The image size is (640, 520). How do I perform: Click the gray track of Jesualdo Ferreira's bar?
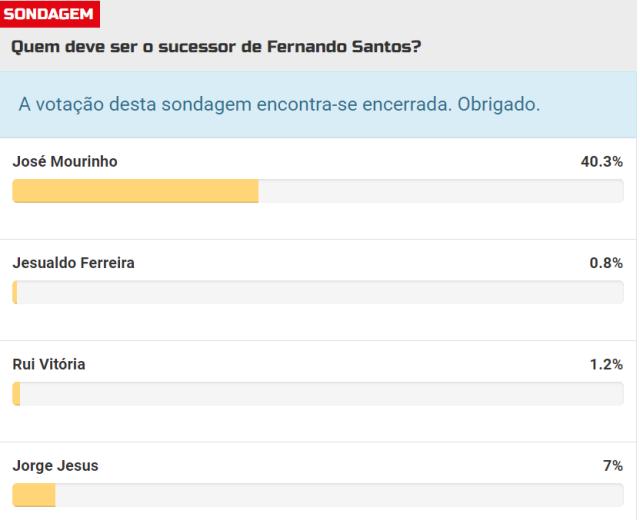[x=320, y=293]
